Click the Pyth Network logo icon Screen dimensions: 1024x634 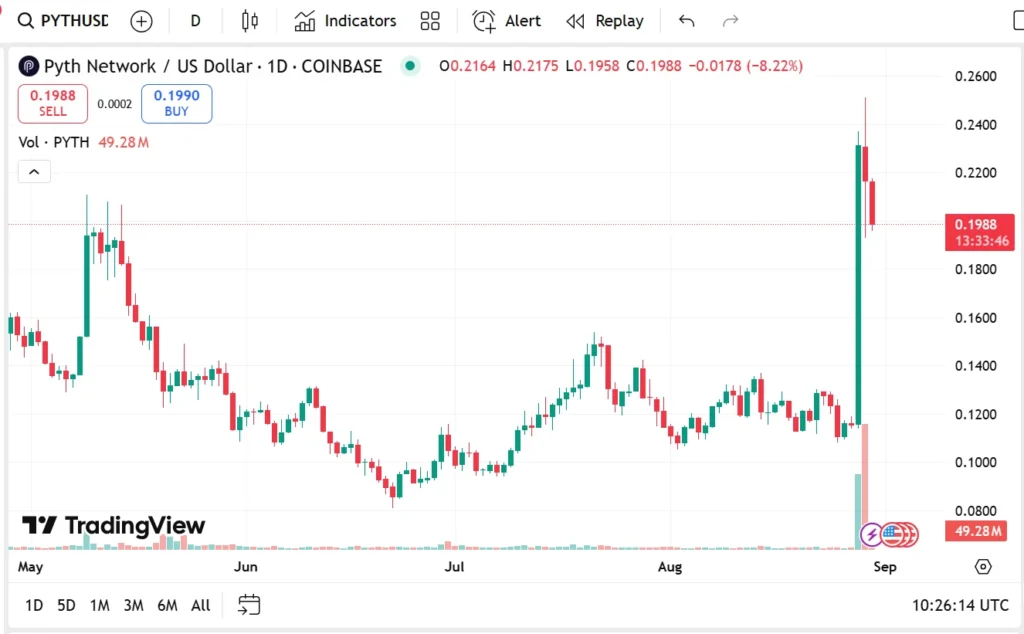tap(29, 66)
